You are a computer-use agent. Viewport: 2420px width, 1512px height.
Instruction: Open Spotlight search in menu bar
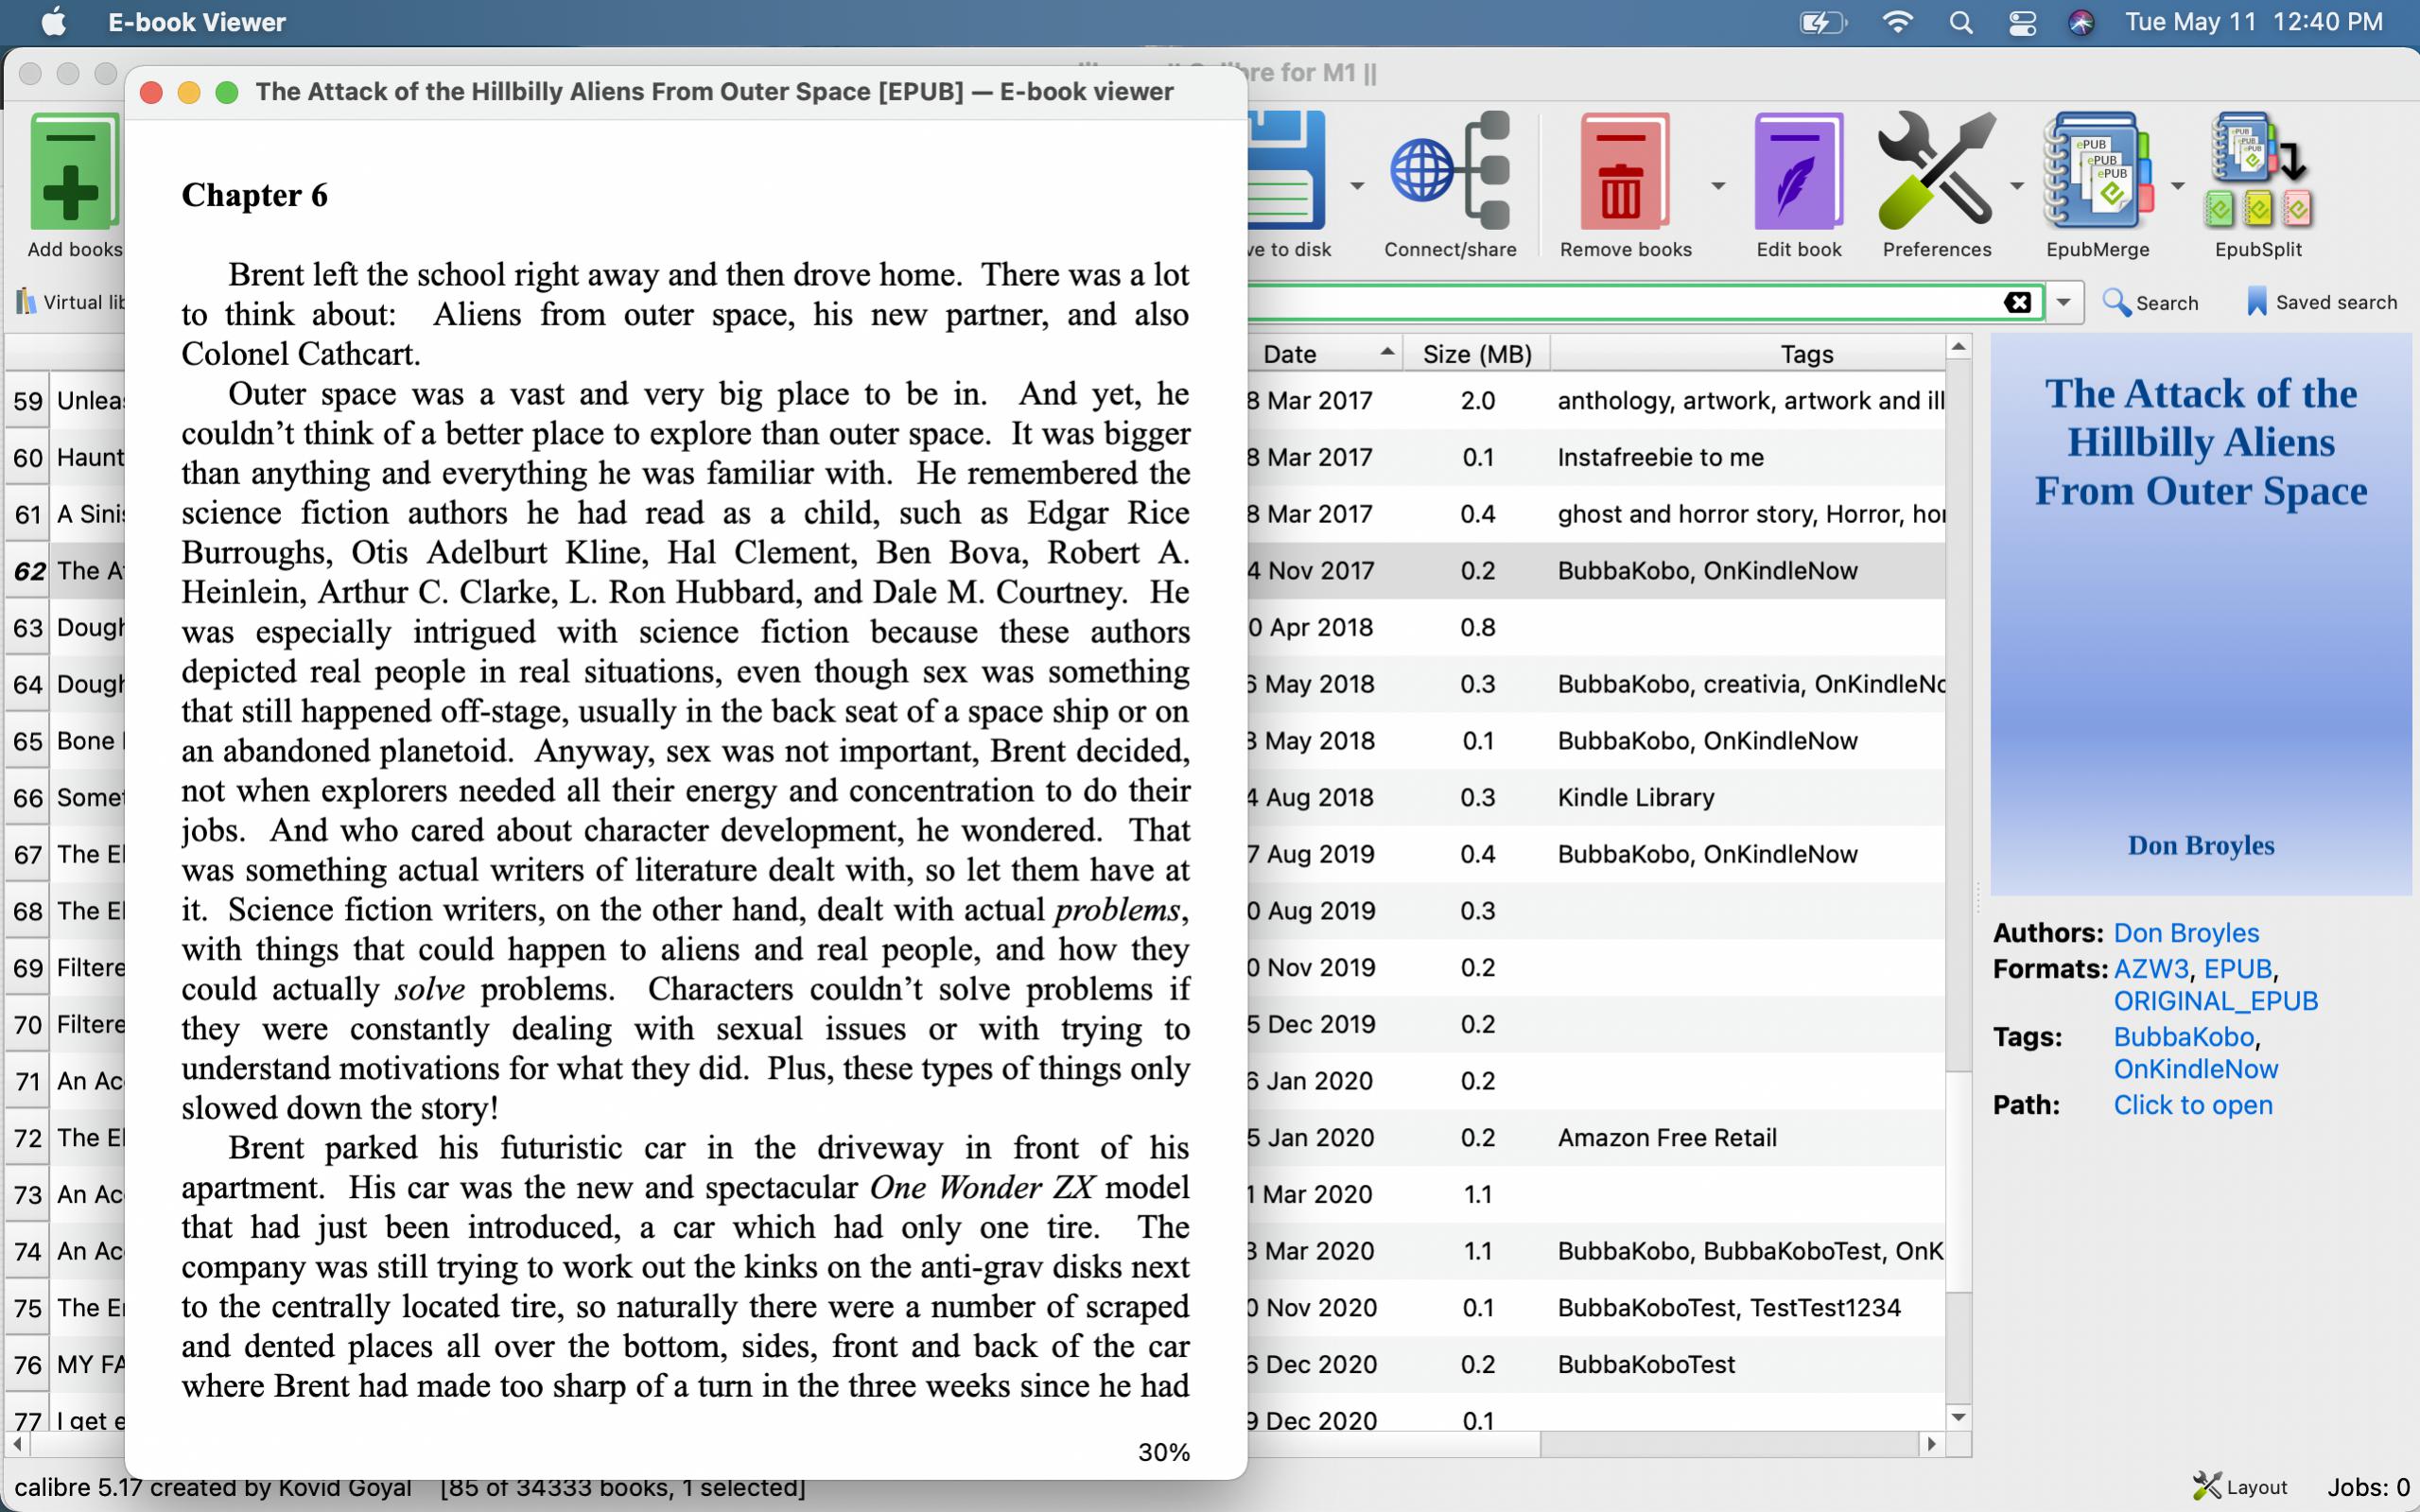(x=1961, y=22)
